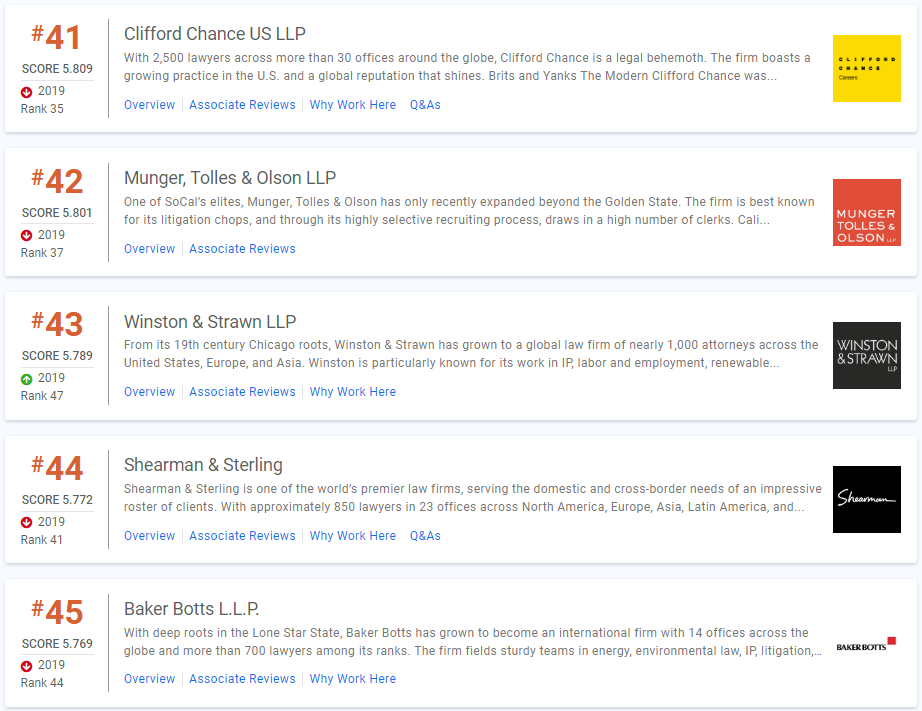Screen dimensions: 922x711
Task: View Baker Botts Overview link
Action: (x=149, y=679)
